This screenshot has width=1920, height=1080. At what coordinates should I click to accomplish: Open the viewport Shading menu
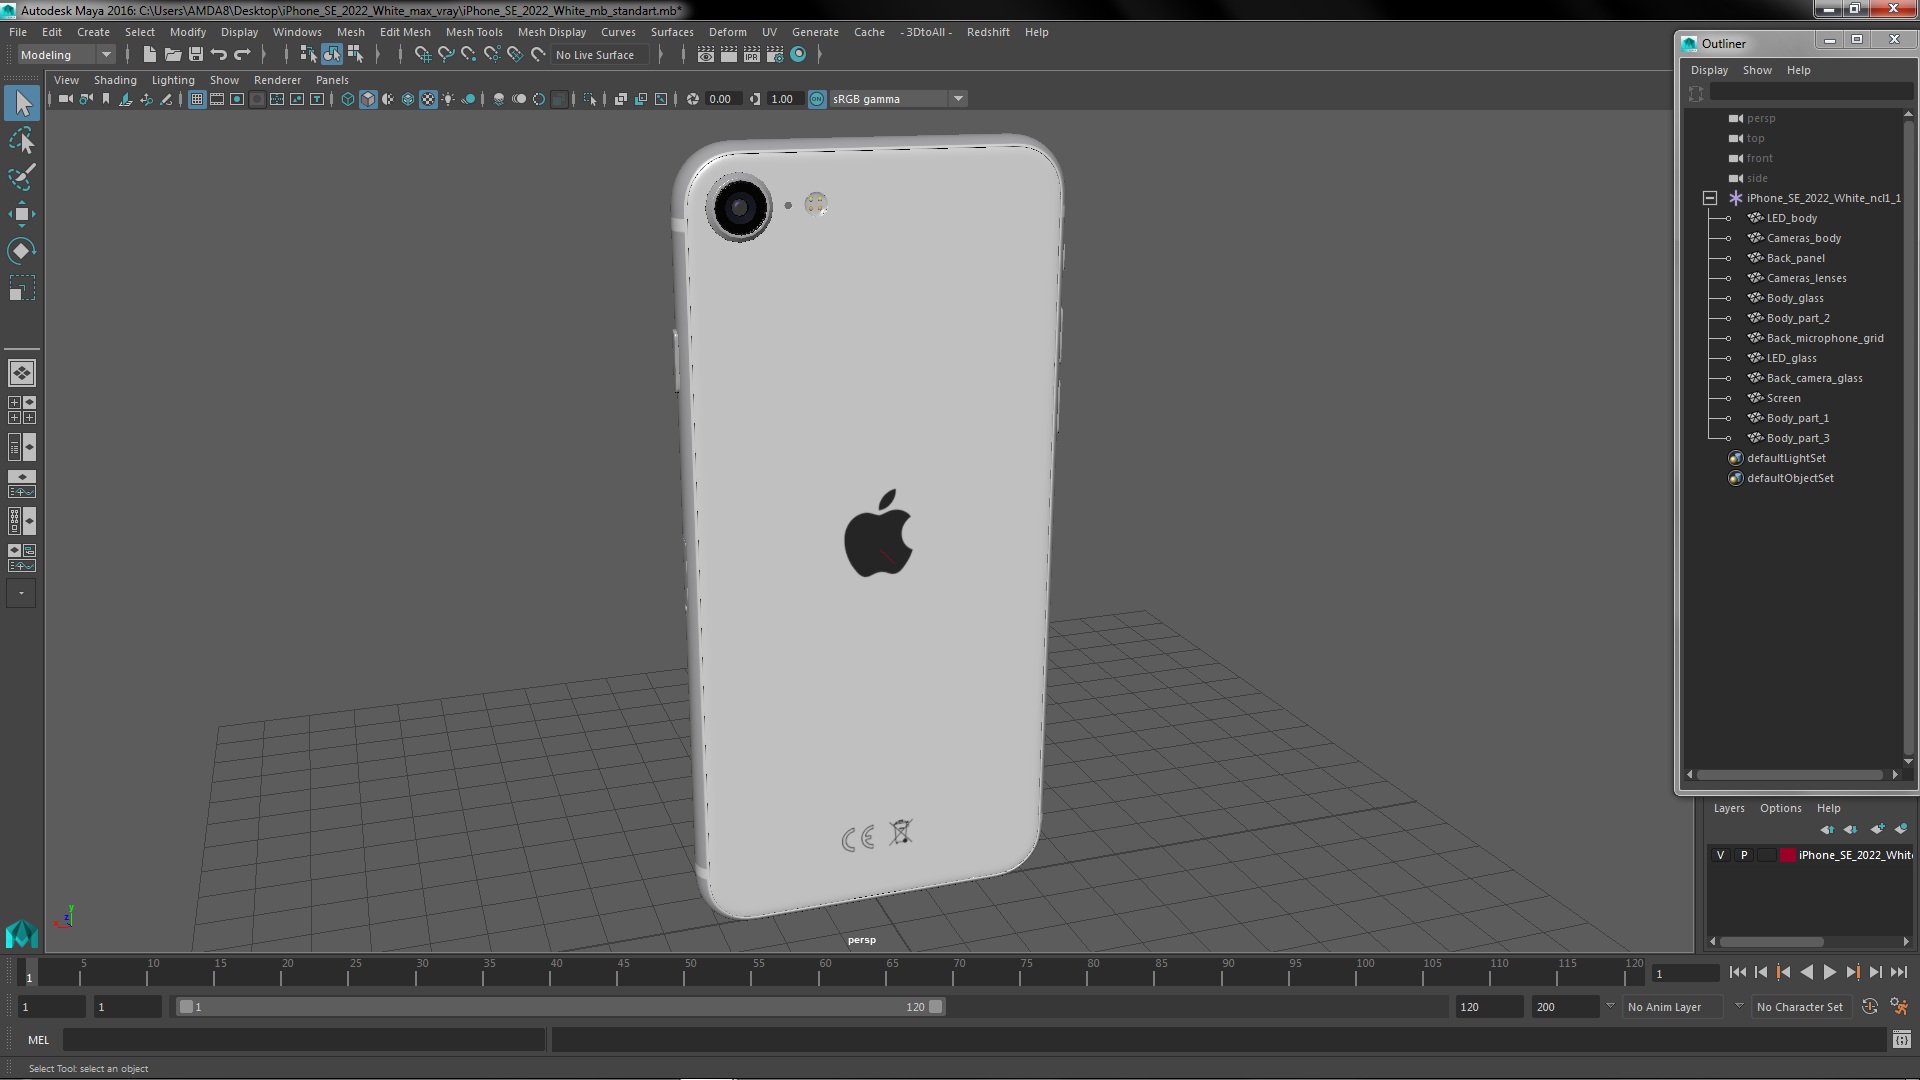coord(115,80)
